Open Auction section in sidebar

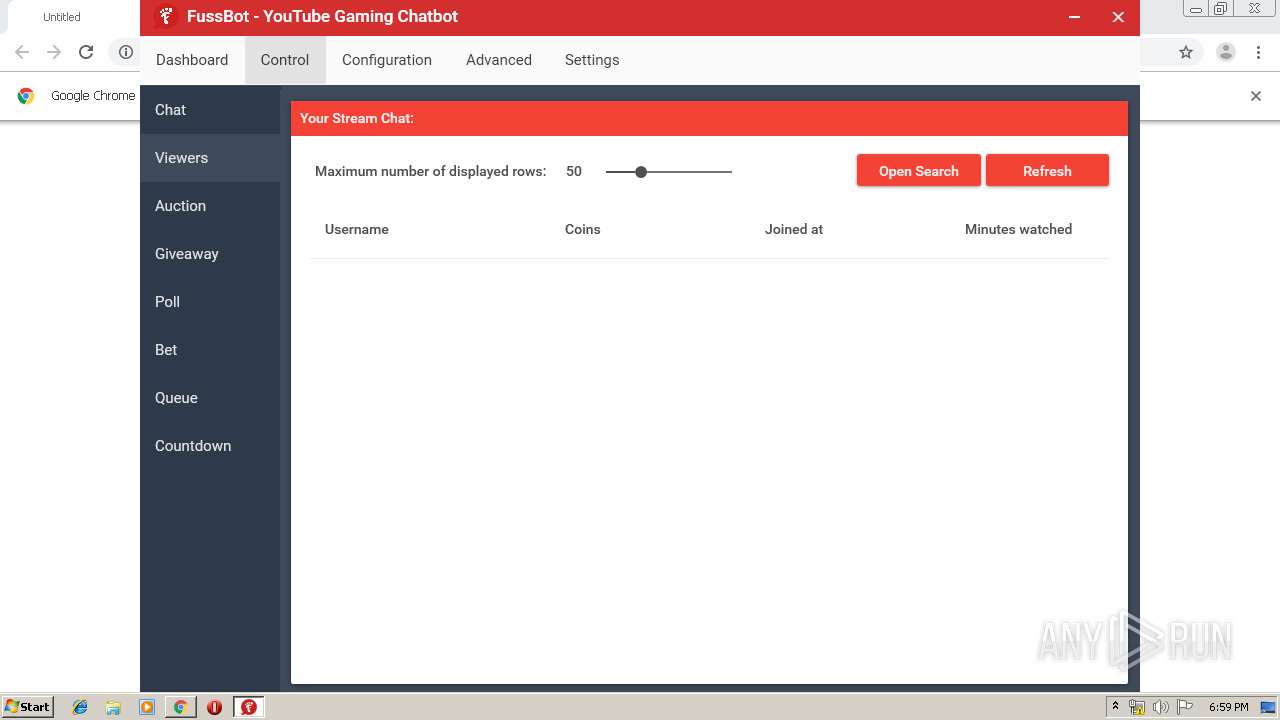coord(210,206)
